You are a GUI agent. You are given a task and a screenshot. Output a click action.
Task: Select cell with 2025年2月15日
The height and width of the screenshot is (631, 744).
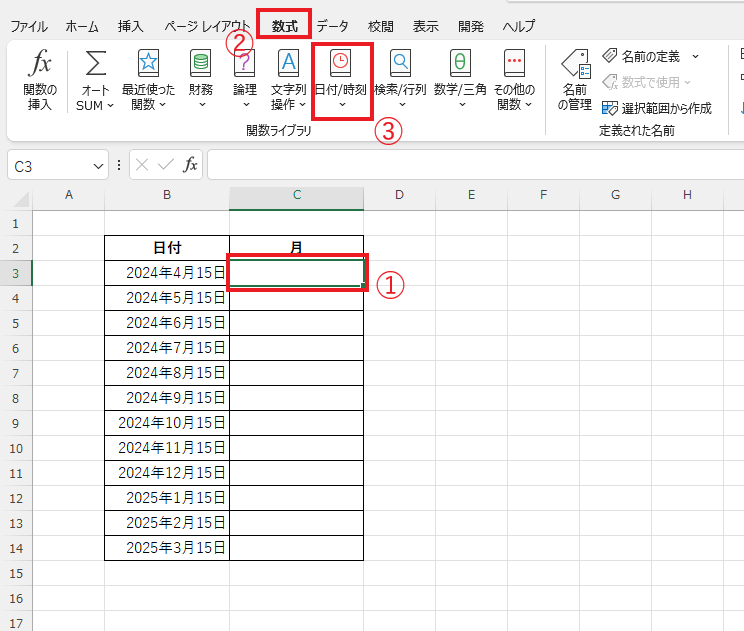[x=167, y=523]
